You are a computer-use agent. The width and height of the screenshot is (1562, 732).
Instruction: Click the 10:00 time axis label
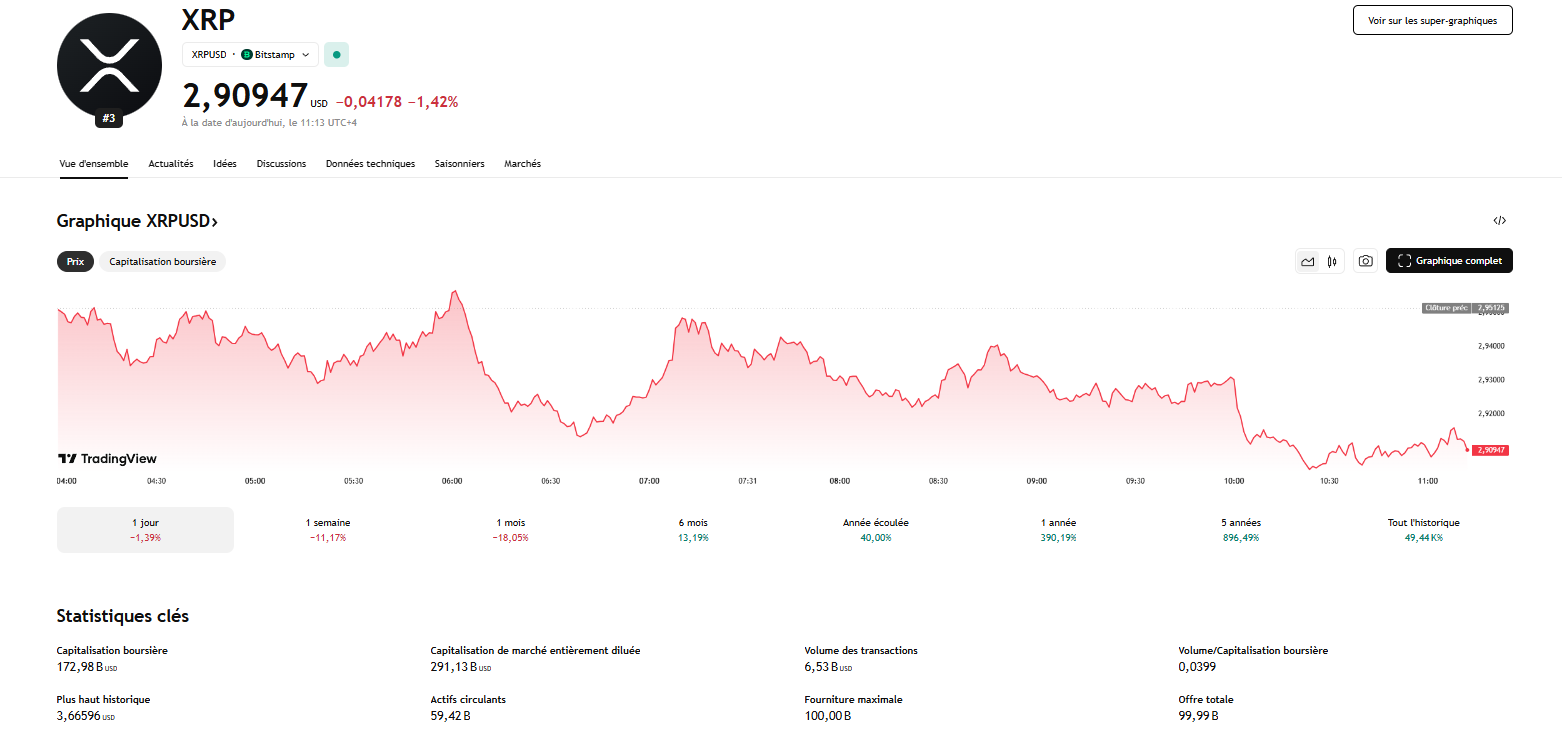click(1234, 481)
